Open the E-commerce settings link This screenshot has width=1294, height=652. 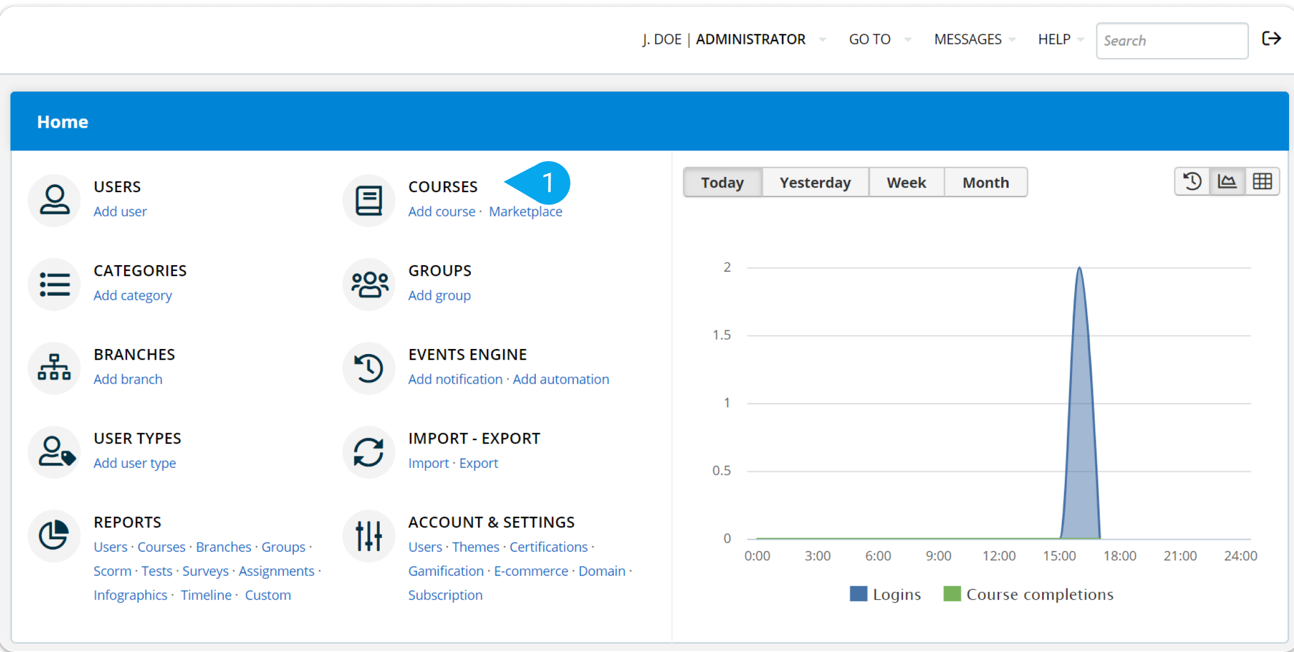click(x=531, y=571)
